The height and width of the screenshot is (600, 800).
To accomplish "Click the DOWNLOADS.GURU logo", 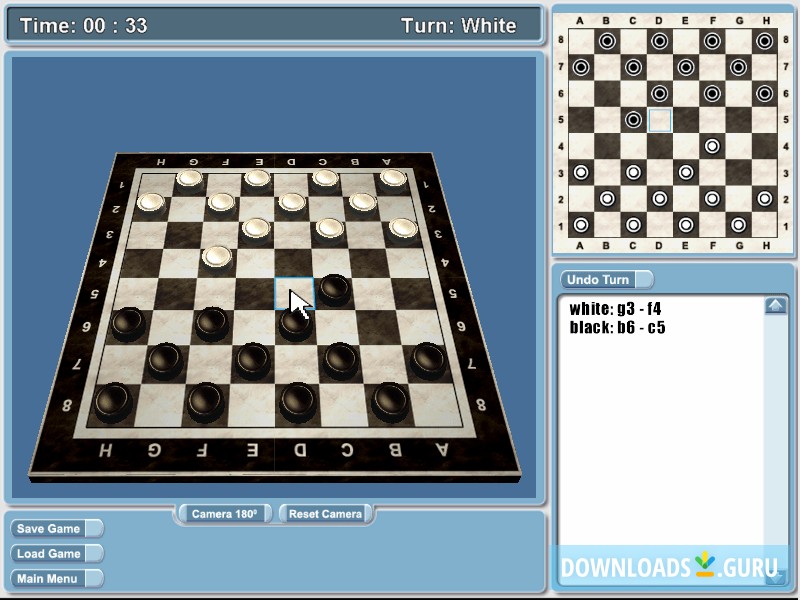I will [x=672, y=565].
